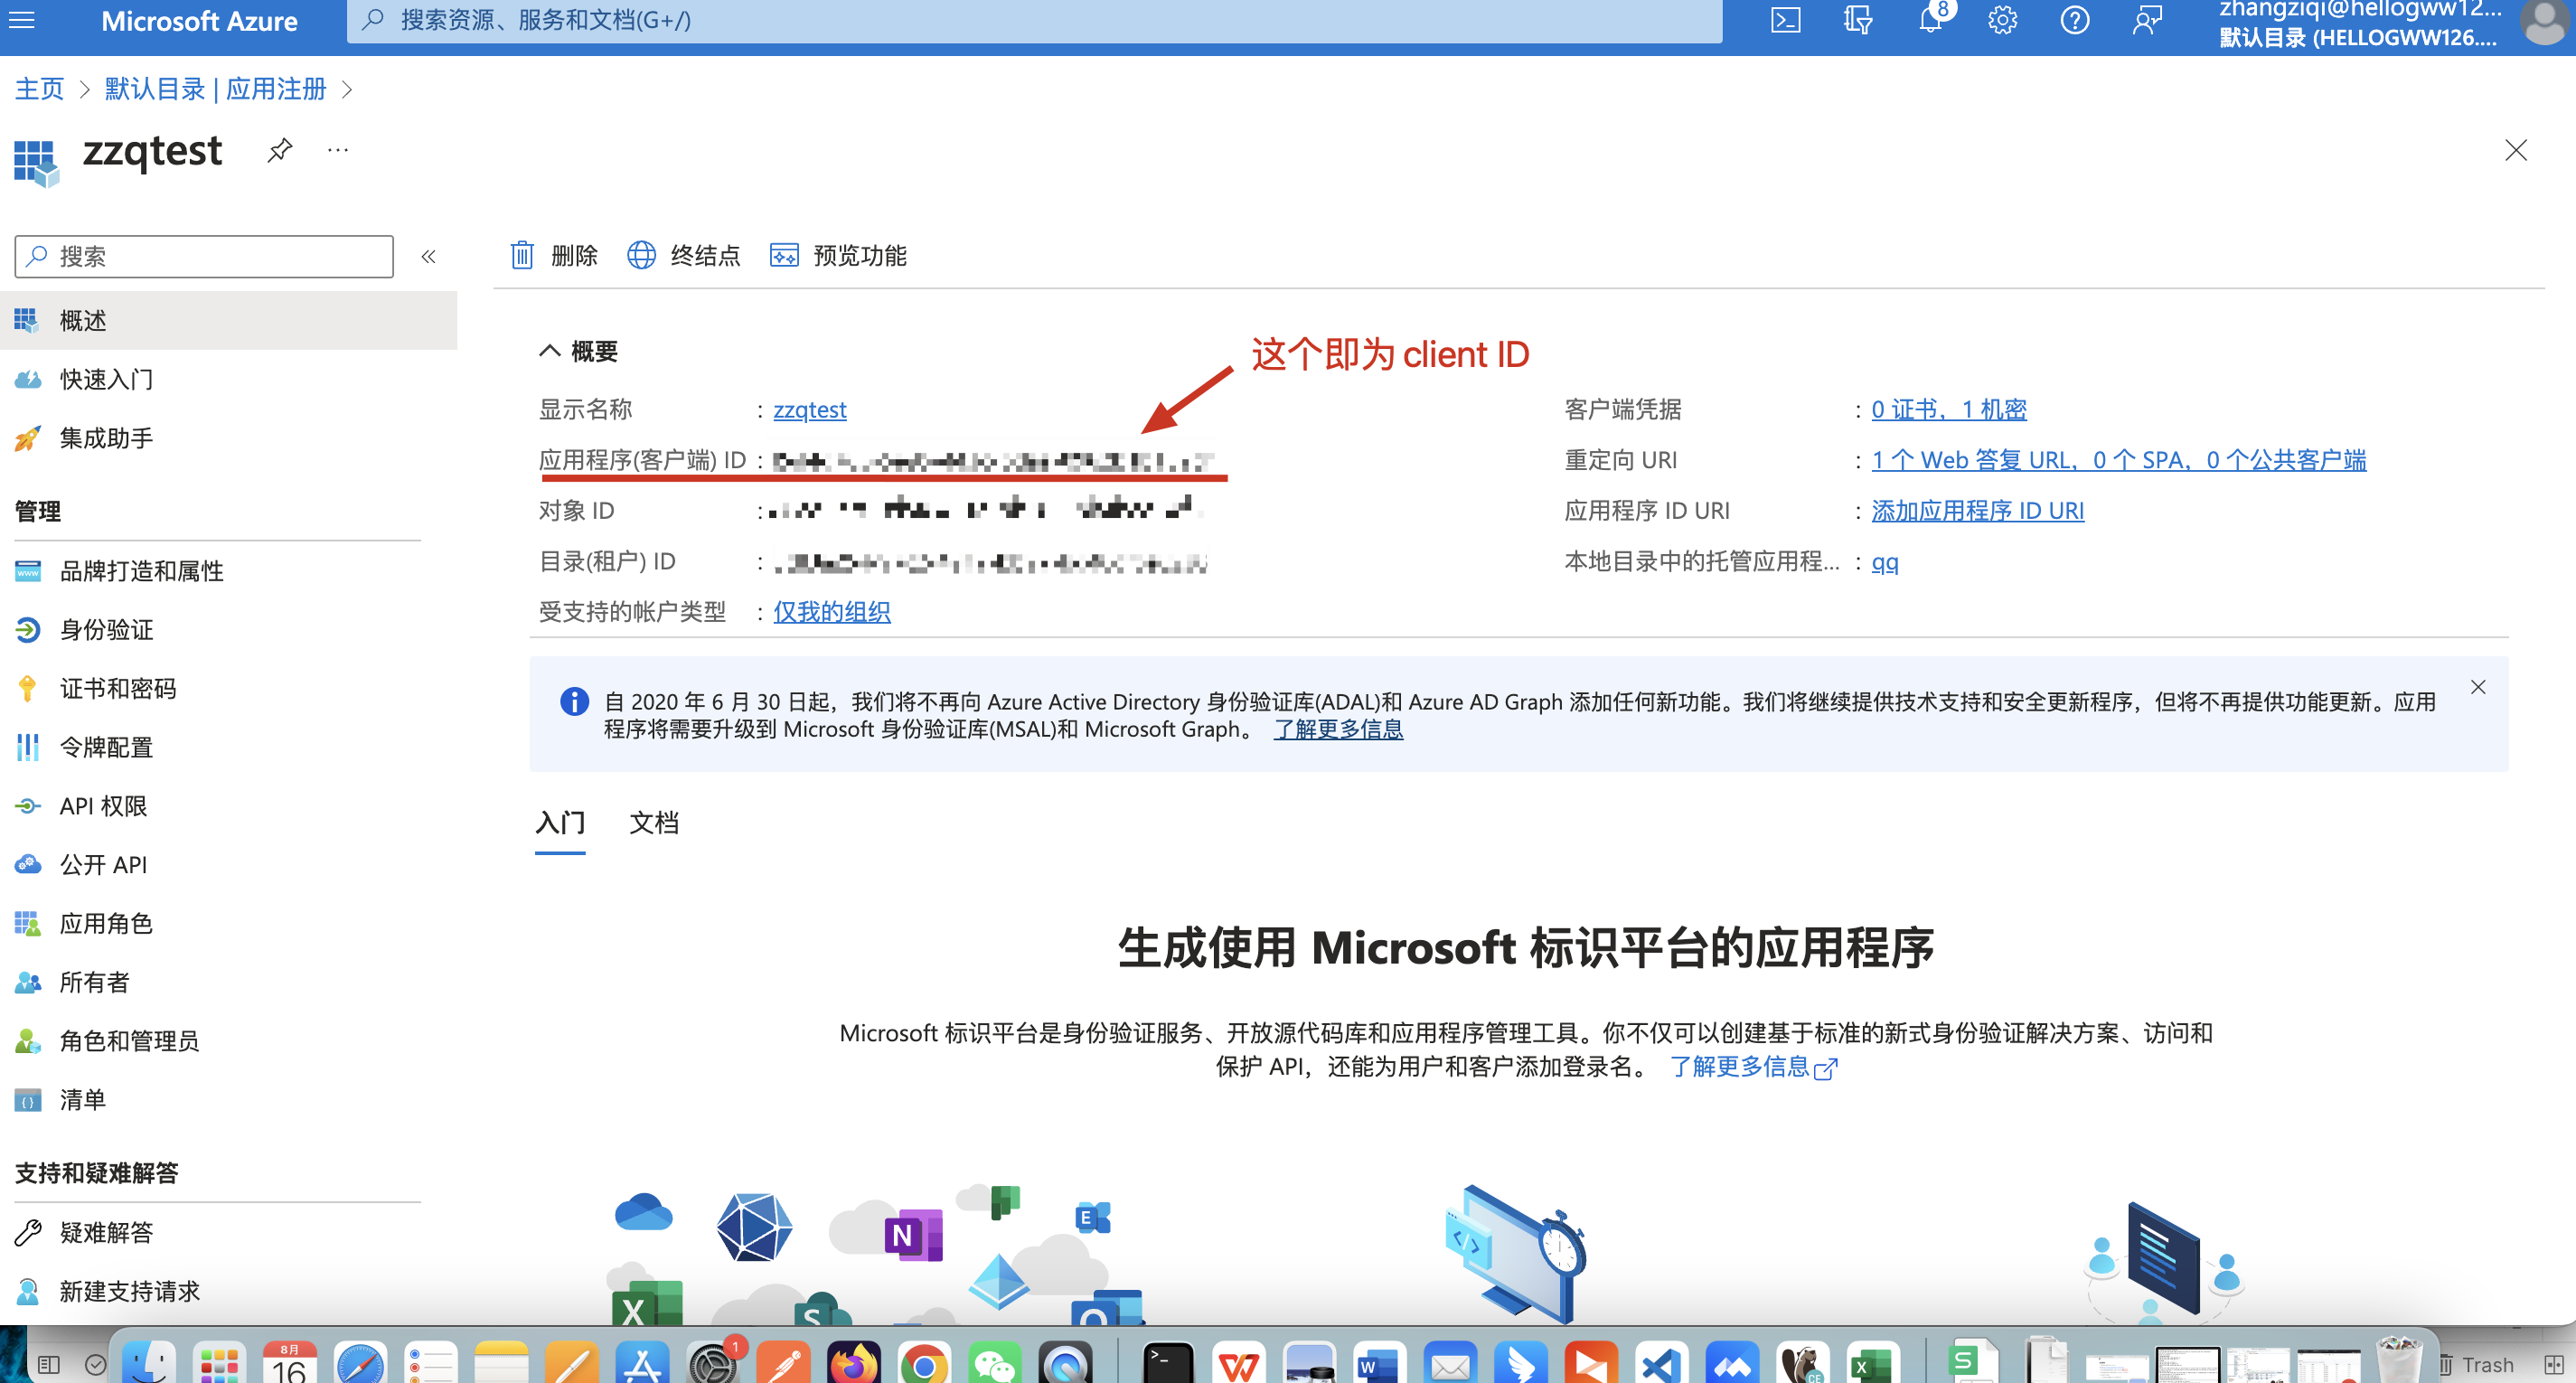Pin zzqtest to the dashboard
The image size is (2576, 1383).
click(x=279, y=150)
